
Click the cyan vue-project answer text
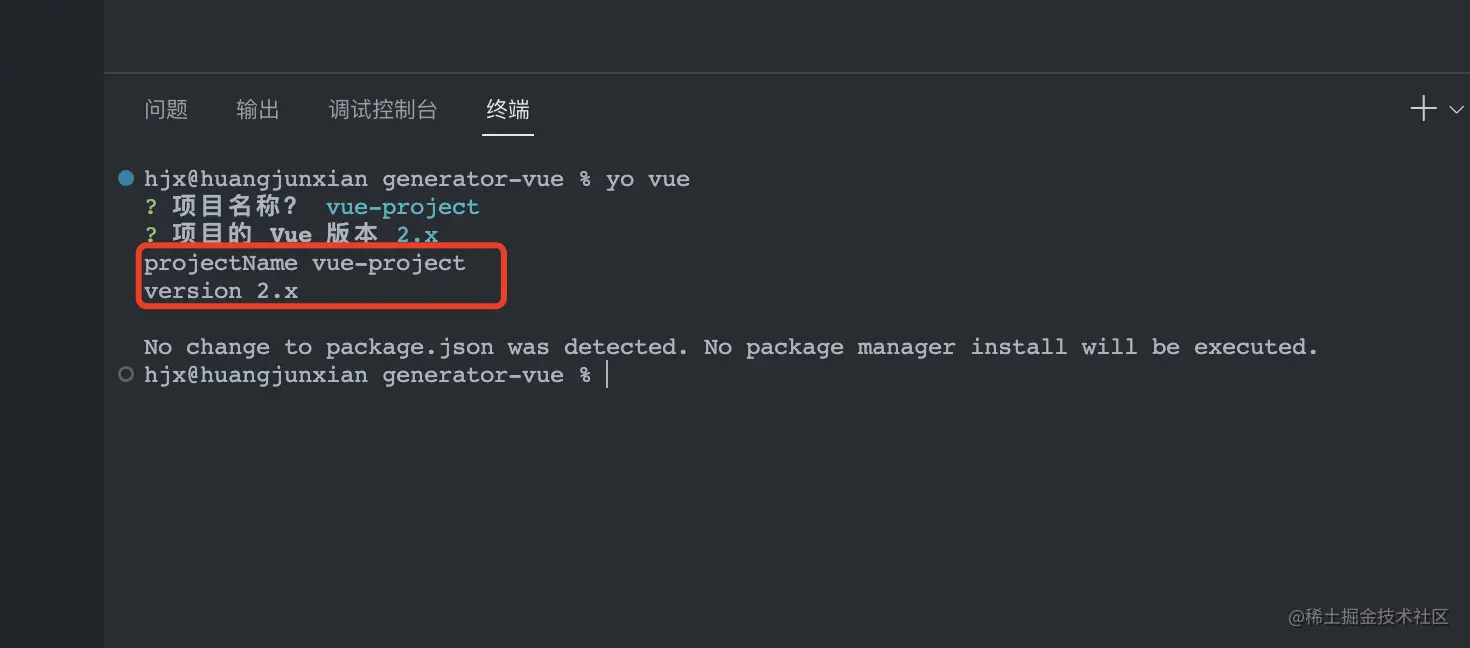point(403,207)
